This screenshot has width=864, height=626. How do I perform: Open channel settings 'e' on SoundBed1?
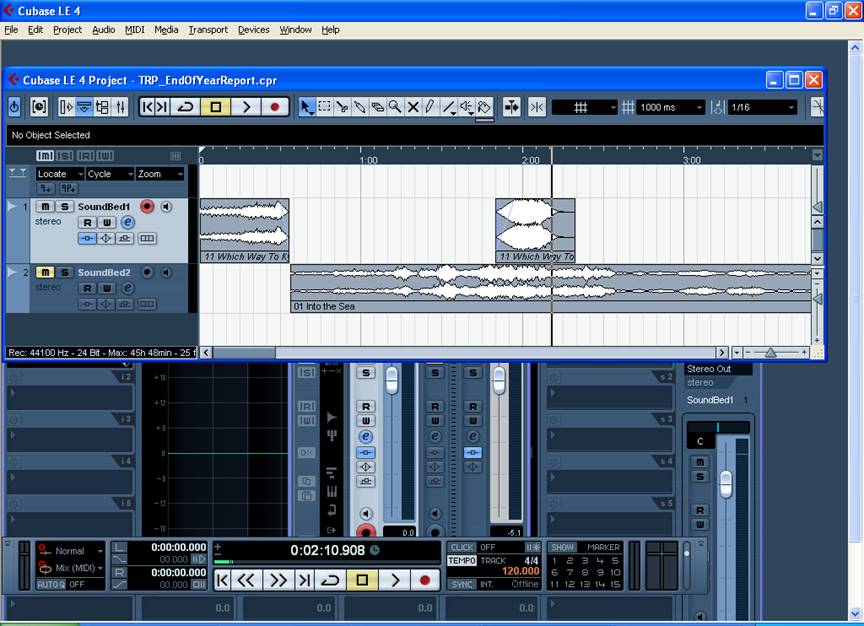coord(127,223)
